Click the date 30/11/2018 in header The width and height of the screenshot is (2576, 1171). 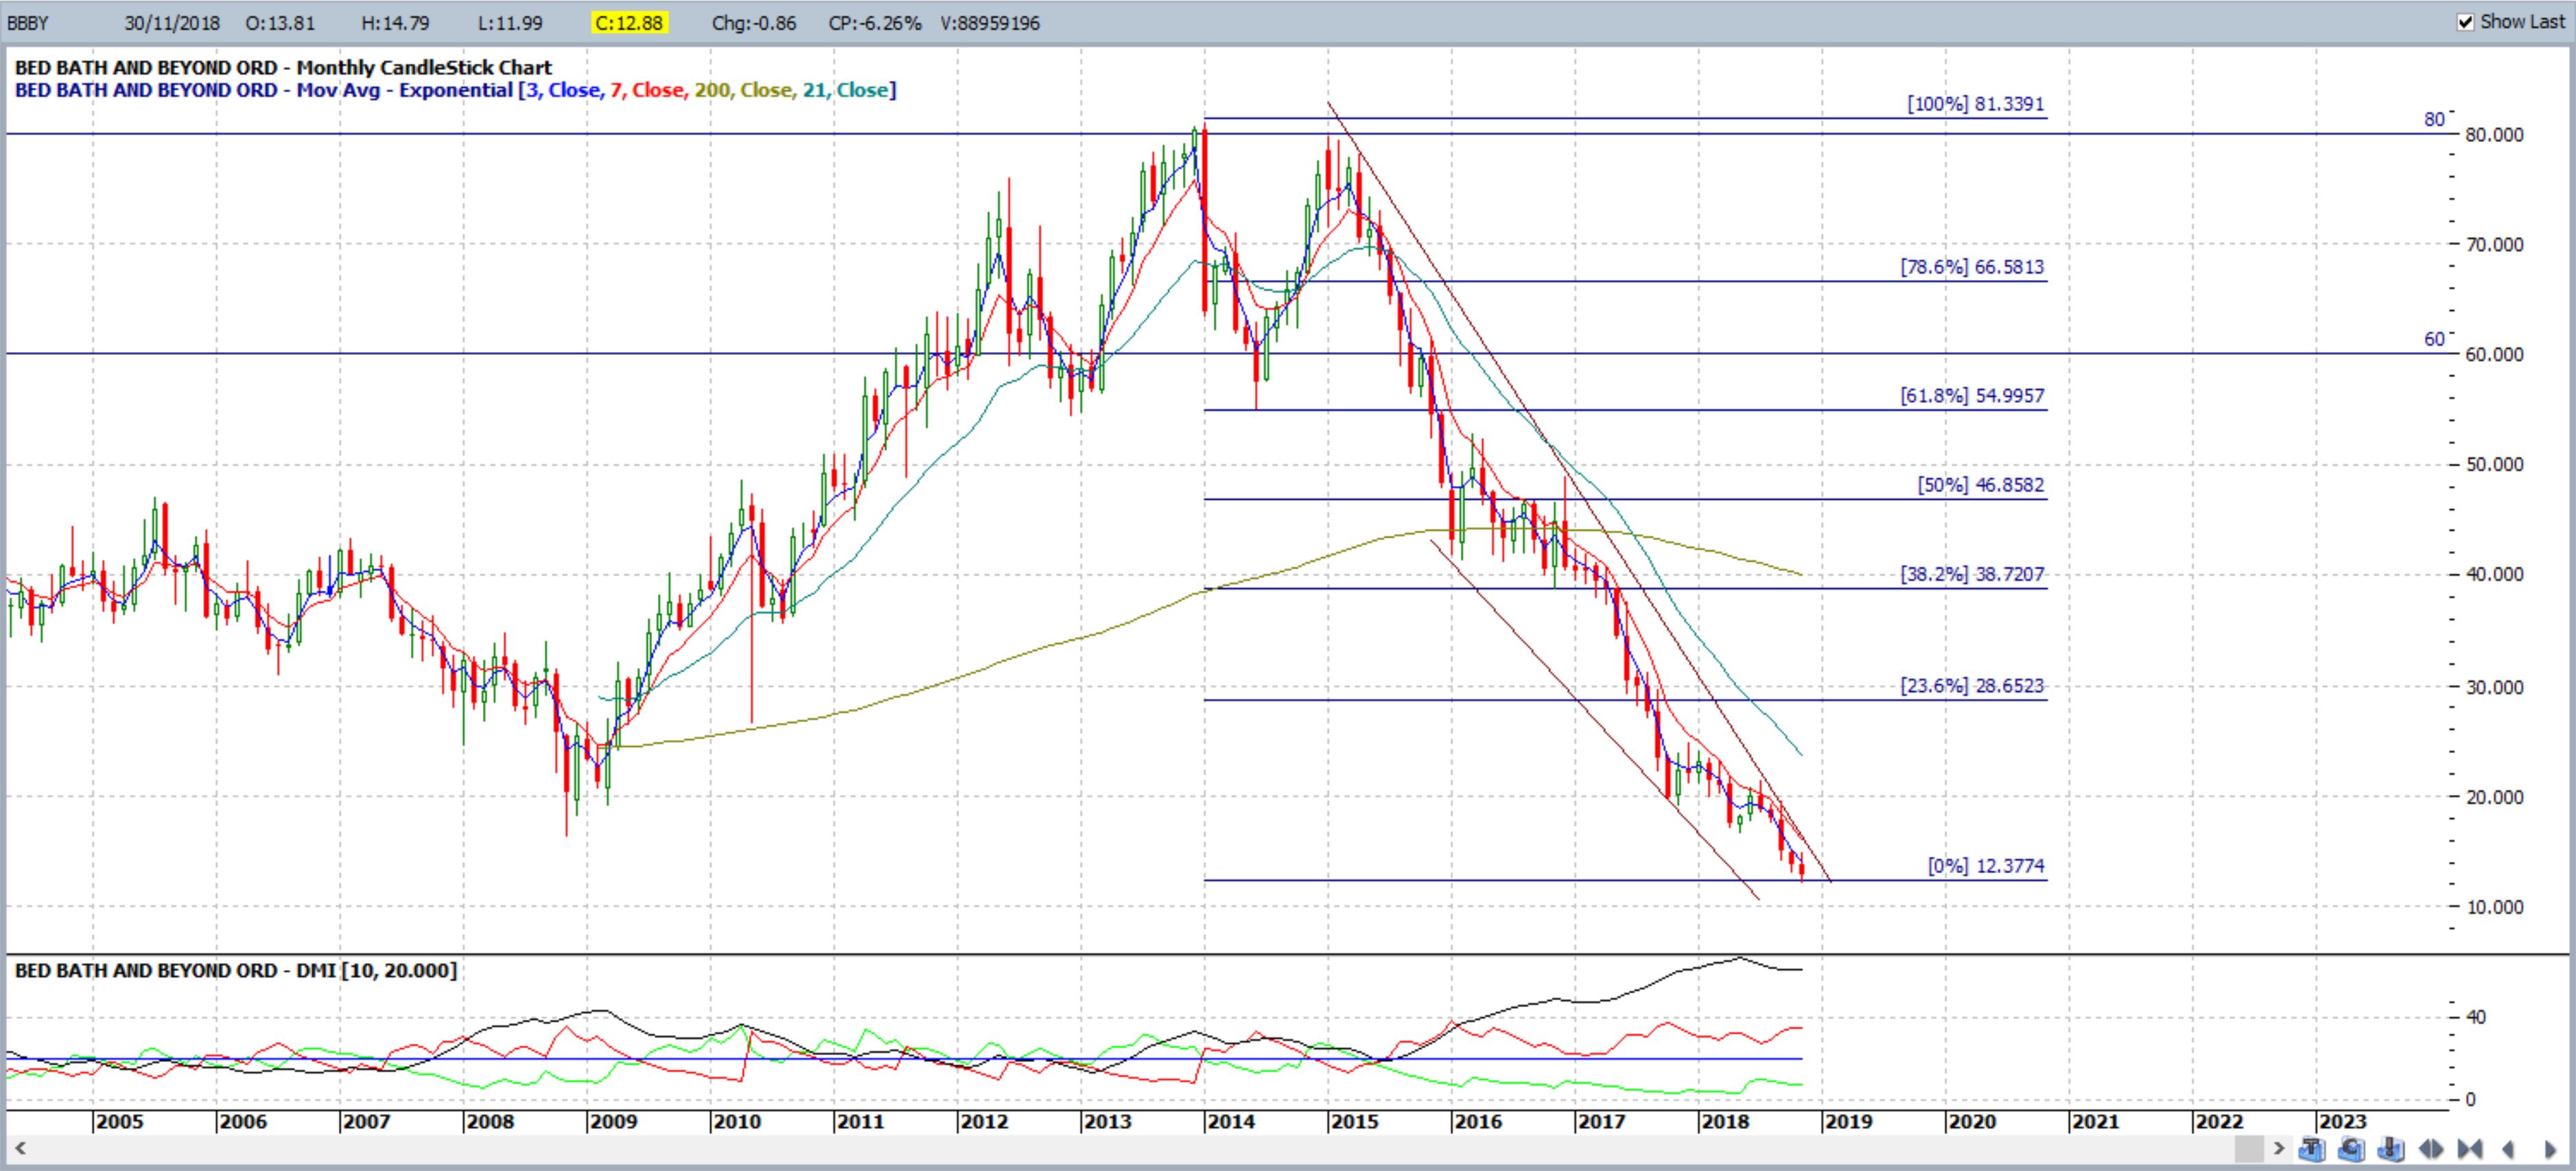pyautogui.click(x=172, y=23)
